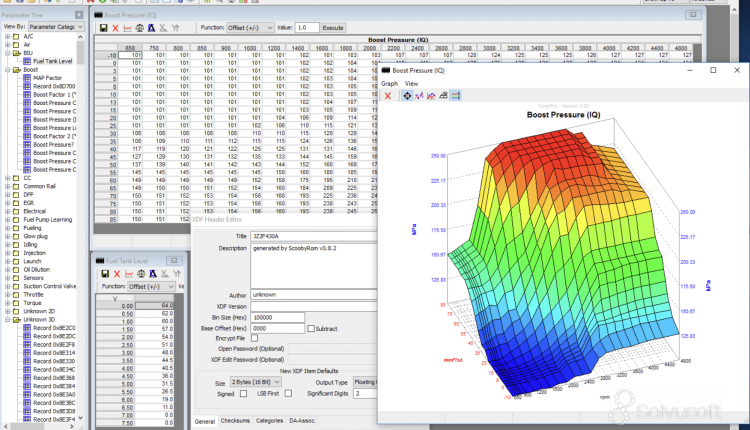Click blue metronome icon in Boost Pressure table toolbar
The height and width of the screenshot is (430, 750).
151,28
